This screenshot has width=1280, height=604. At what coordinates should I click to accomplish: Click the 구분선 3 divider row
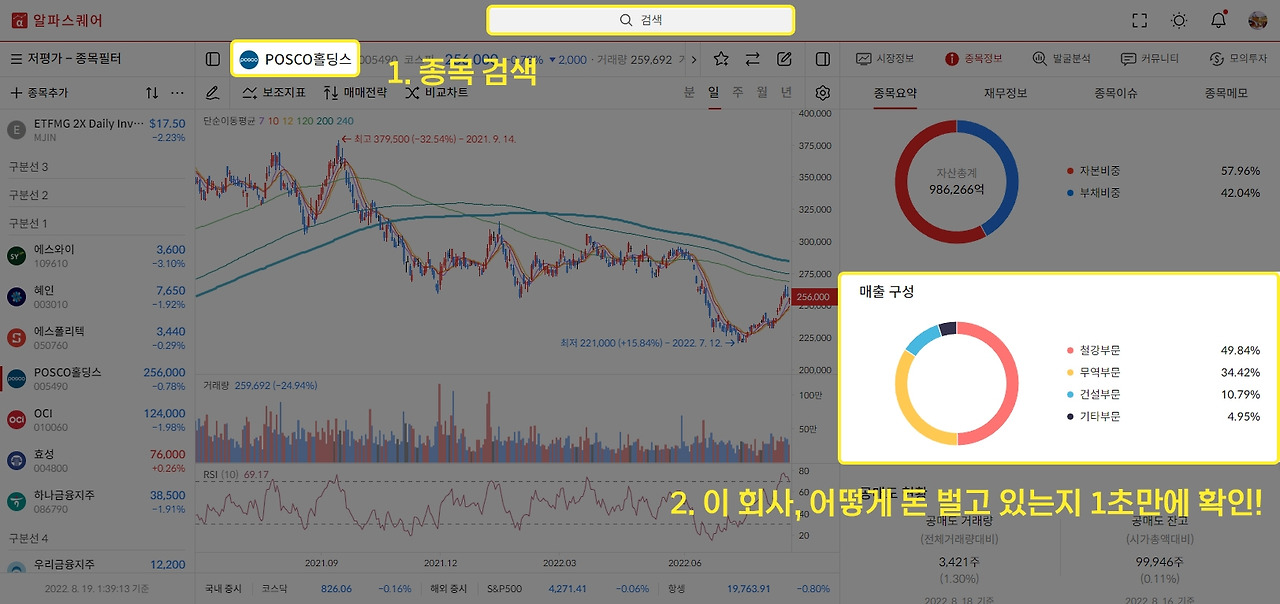(x=96, y=166)
